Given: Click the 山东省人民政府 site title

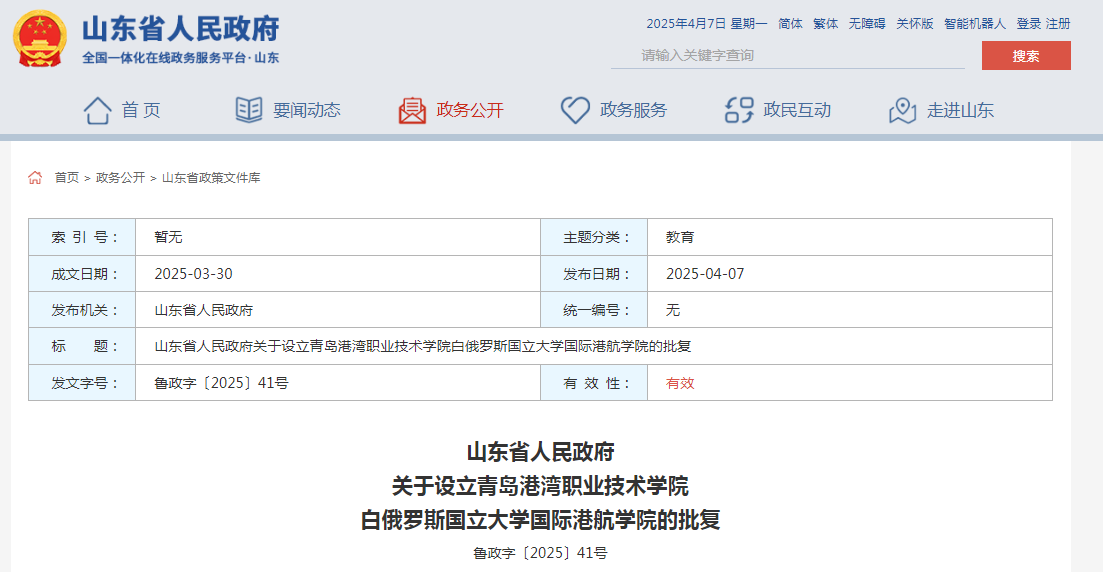Looking at the screenshot, I should tap(180, 28).
